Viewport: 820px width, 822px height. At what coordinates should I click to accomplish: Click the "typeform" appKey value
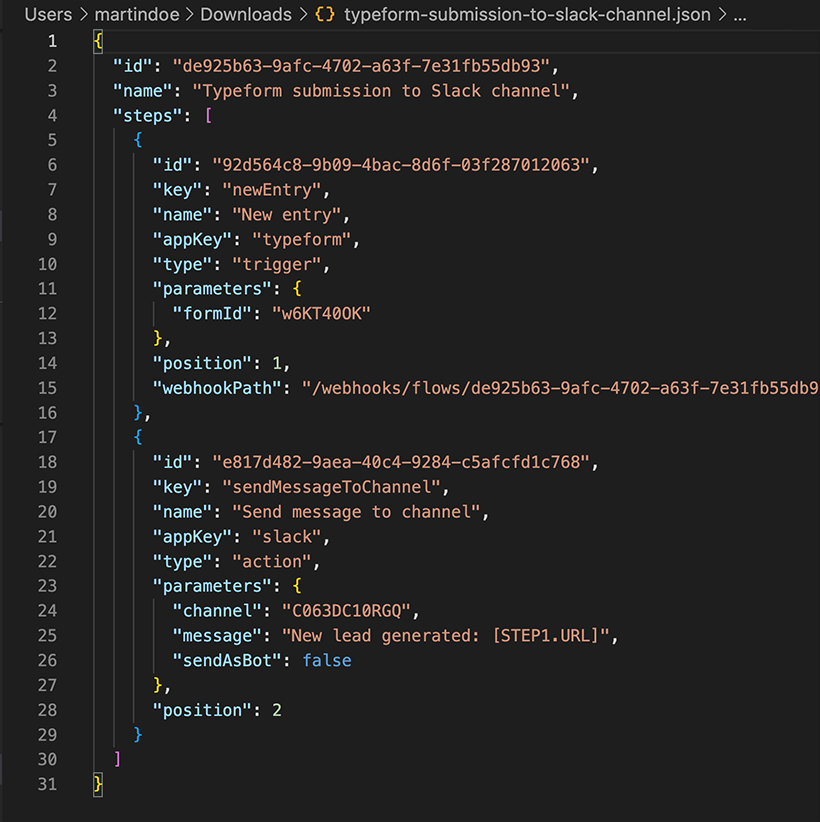[301, 240]
